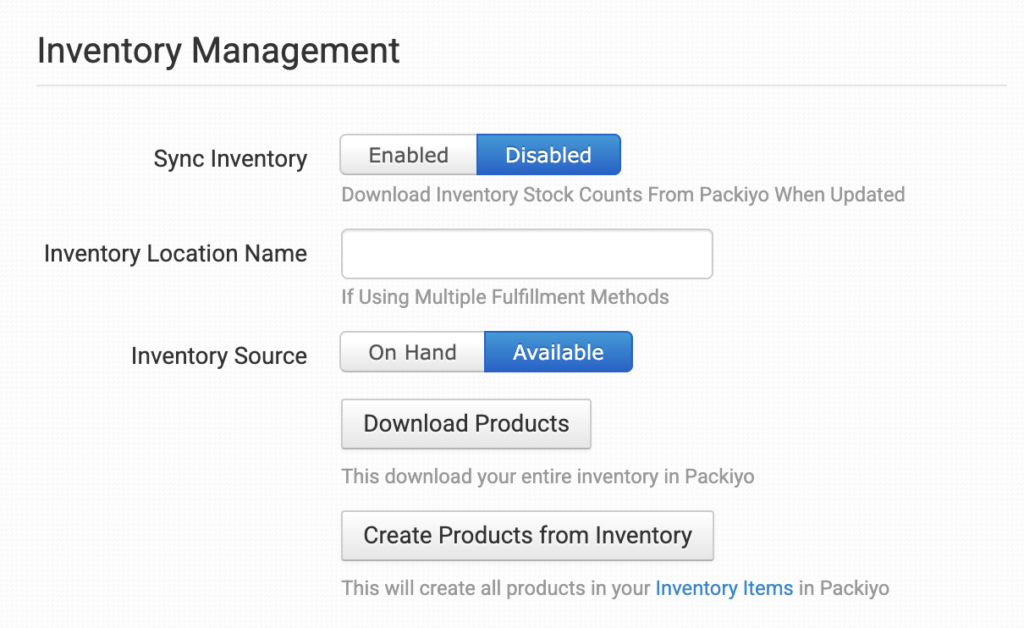Click the Inventory Management heading
Image resolution: width=1024 pixels, height=628 pixels.
pos(218,50)
